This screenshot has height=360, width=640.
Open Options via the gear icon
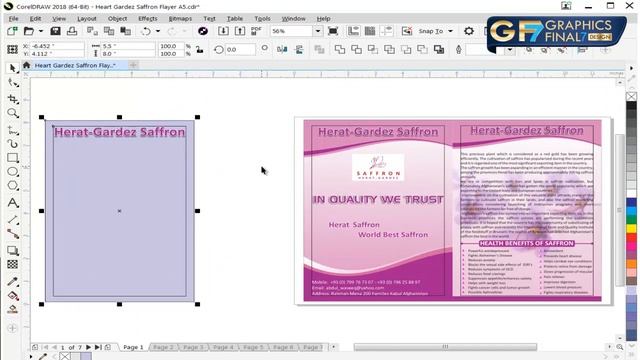click(469, 31)
